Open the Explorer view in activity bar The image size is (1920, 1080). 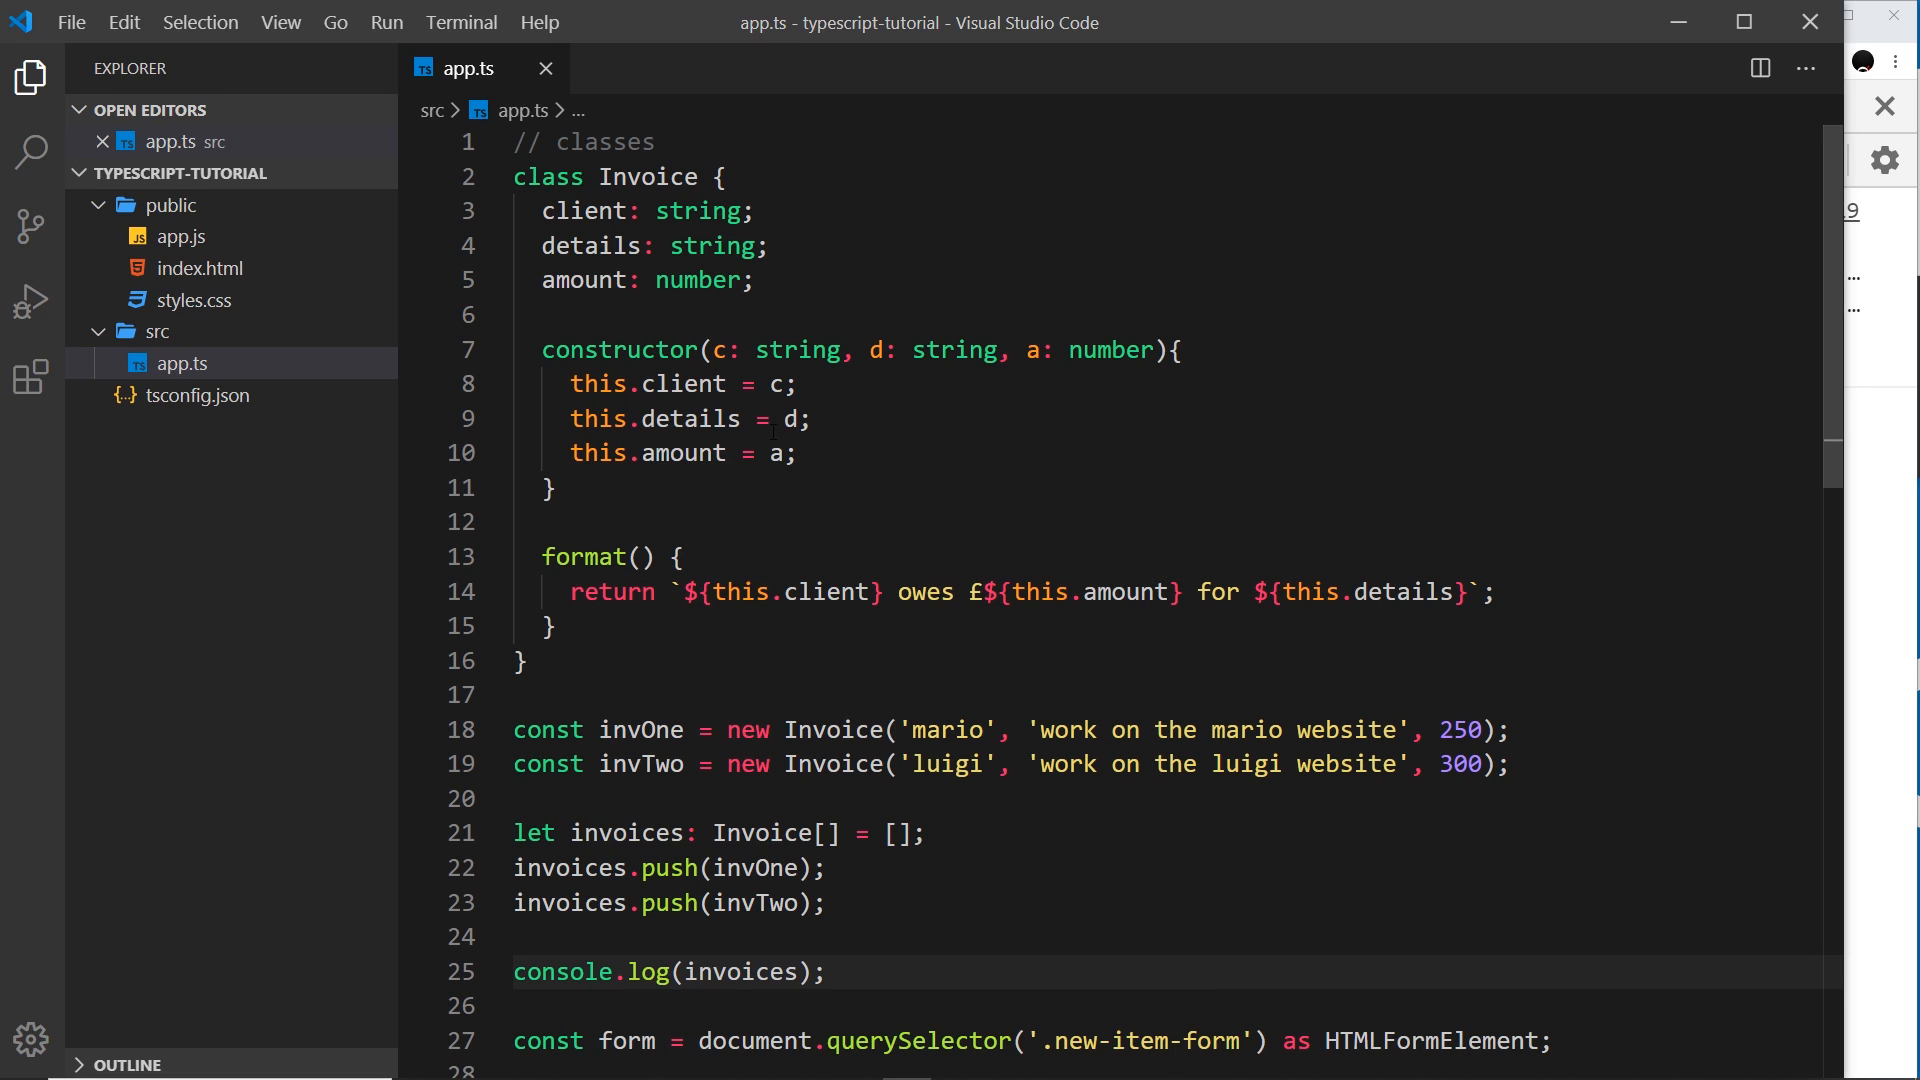pyautogui.click(x=31, y=78)
